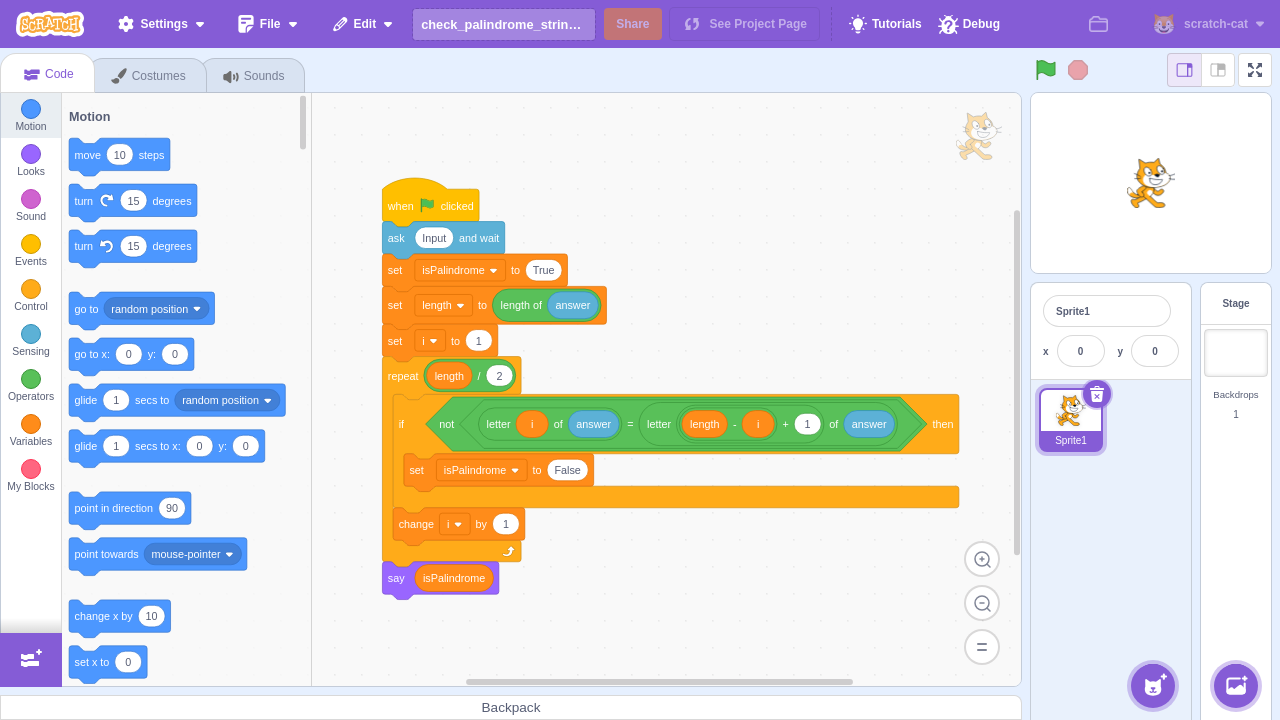The image size is (1280, 720).
Task: Select the Events block category
Action: [x=31, y=250]
